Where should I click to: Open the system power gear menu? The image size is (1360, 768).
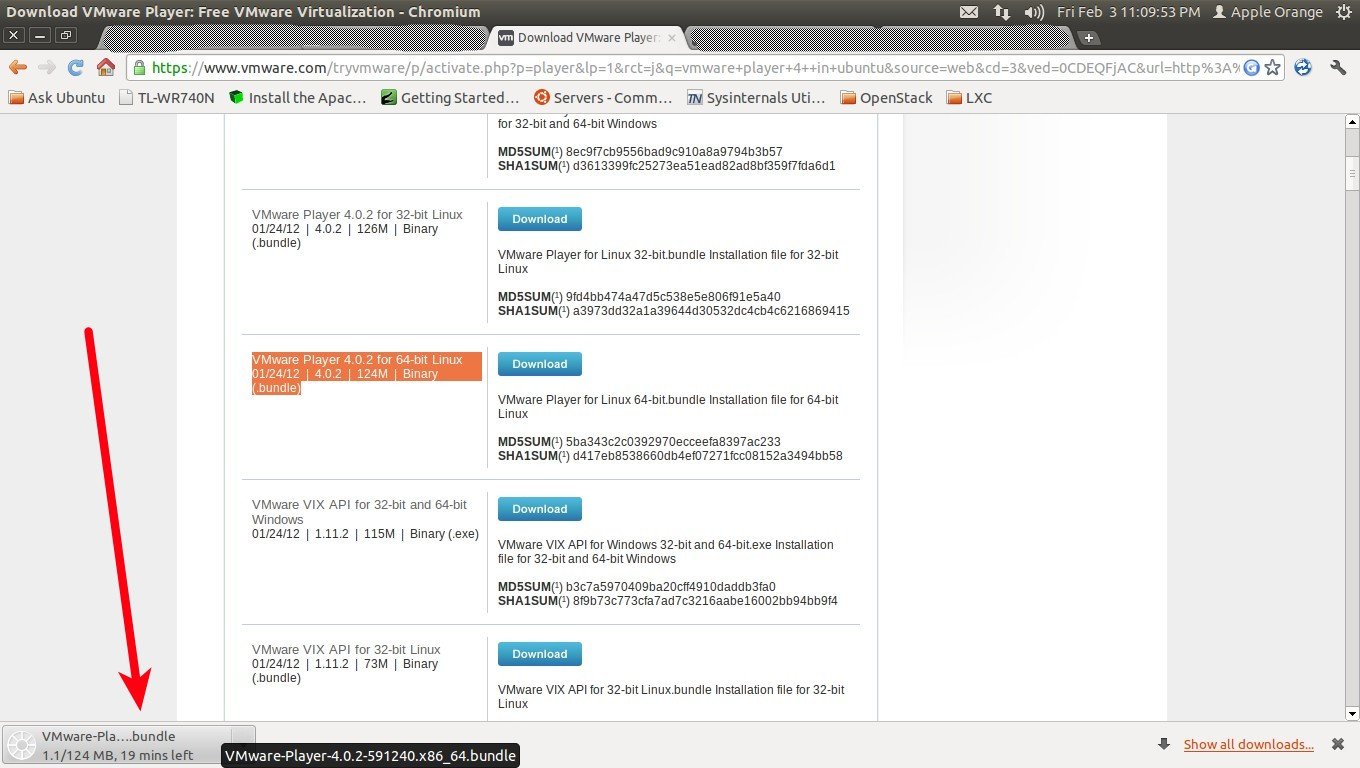point(1342,12)
